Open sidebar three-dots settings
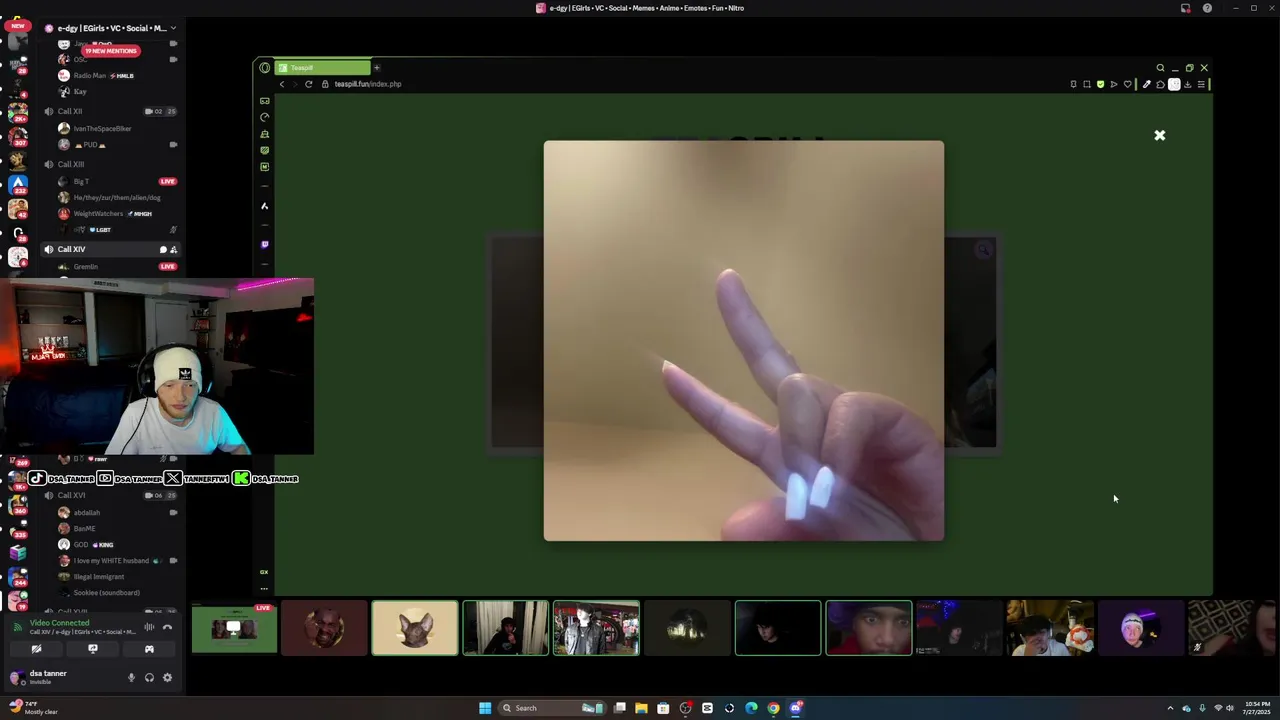Image resolution: width=1280 pixels, height=720 pixels. [264, 588]
